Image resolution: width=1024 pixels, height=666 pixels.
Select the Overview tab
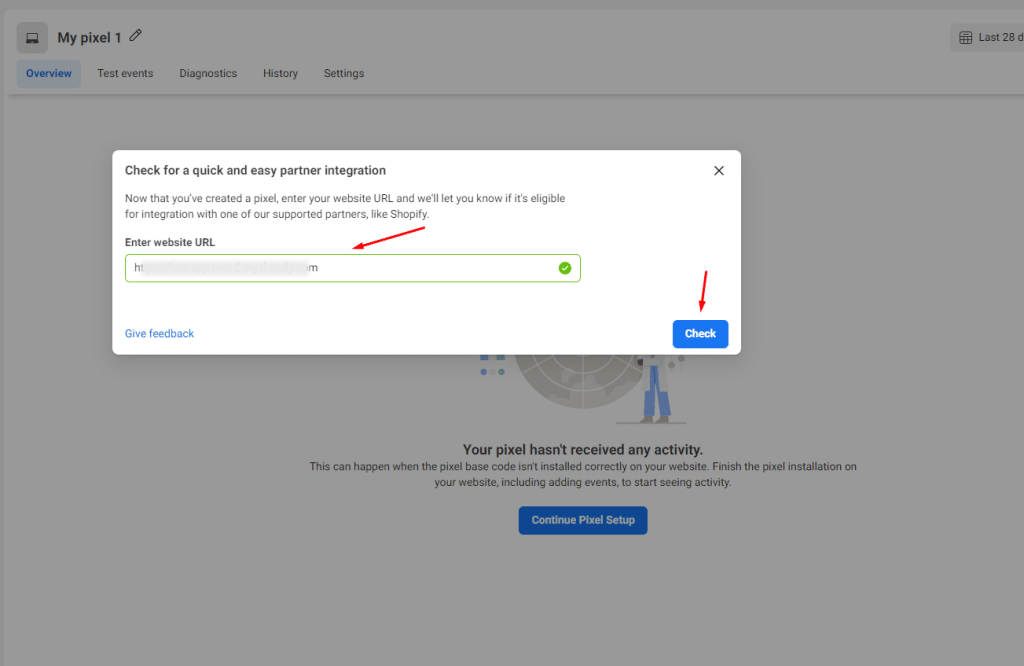click(x=48, y=73)
